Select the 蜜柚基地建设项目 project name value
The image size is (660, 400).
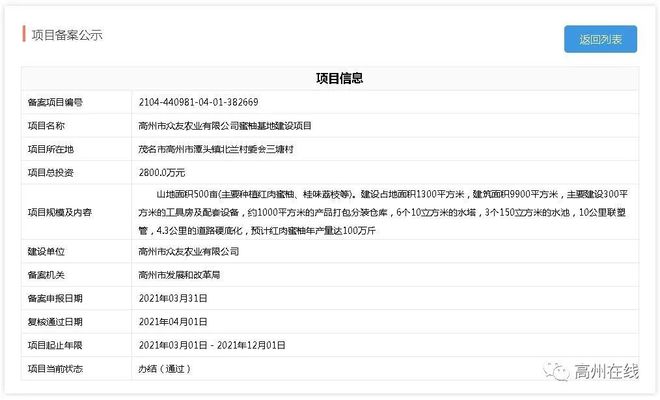click(225, 125)
